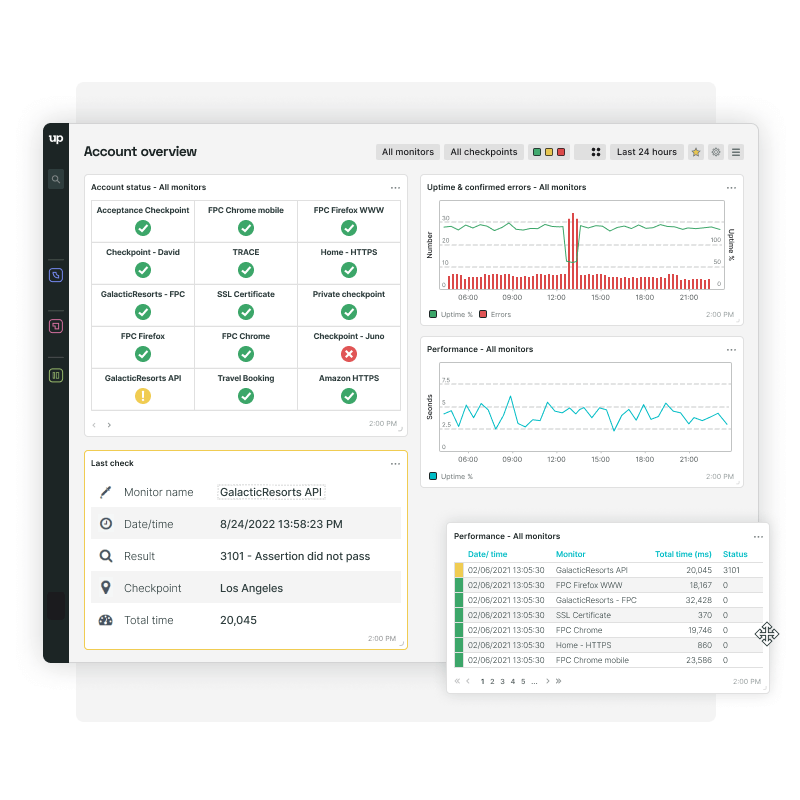Open dashboard settings via gear icon
This screenshot has height=800, width=800.
pyautogui.click(x=714, y=152)
